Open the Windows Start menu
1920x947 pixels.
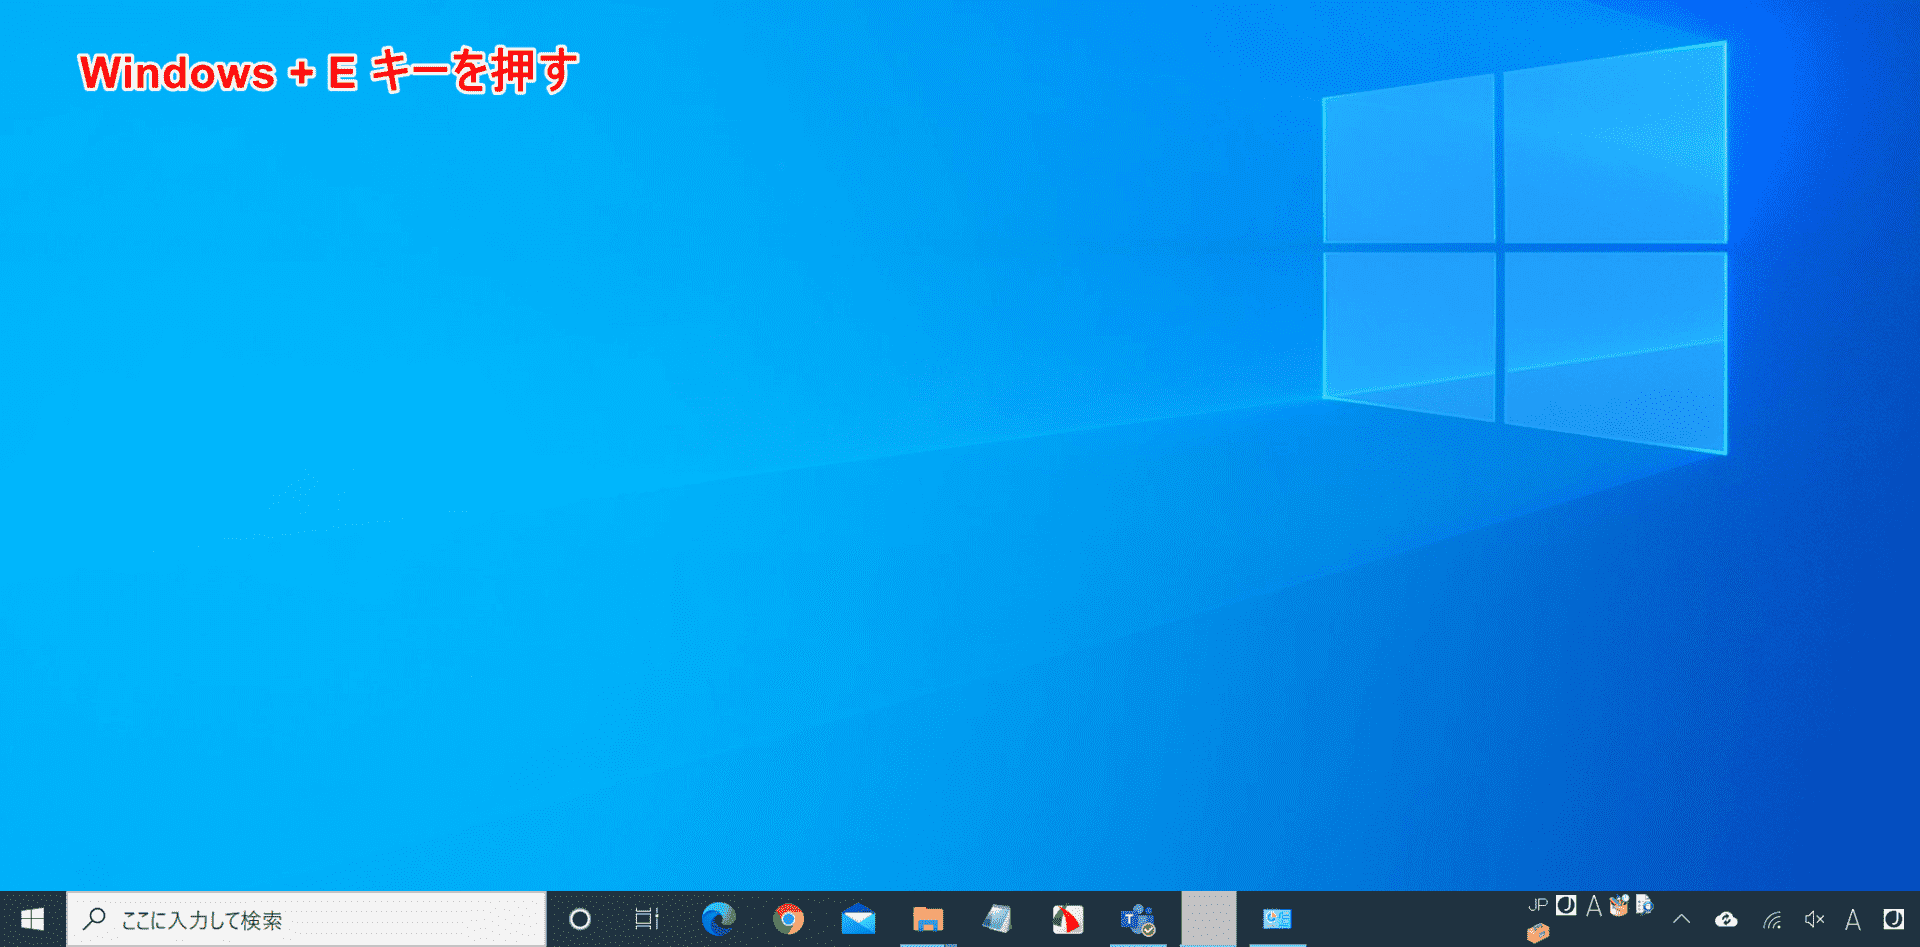32,919
